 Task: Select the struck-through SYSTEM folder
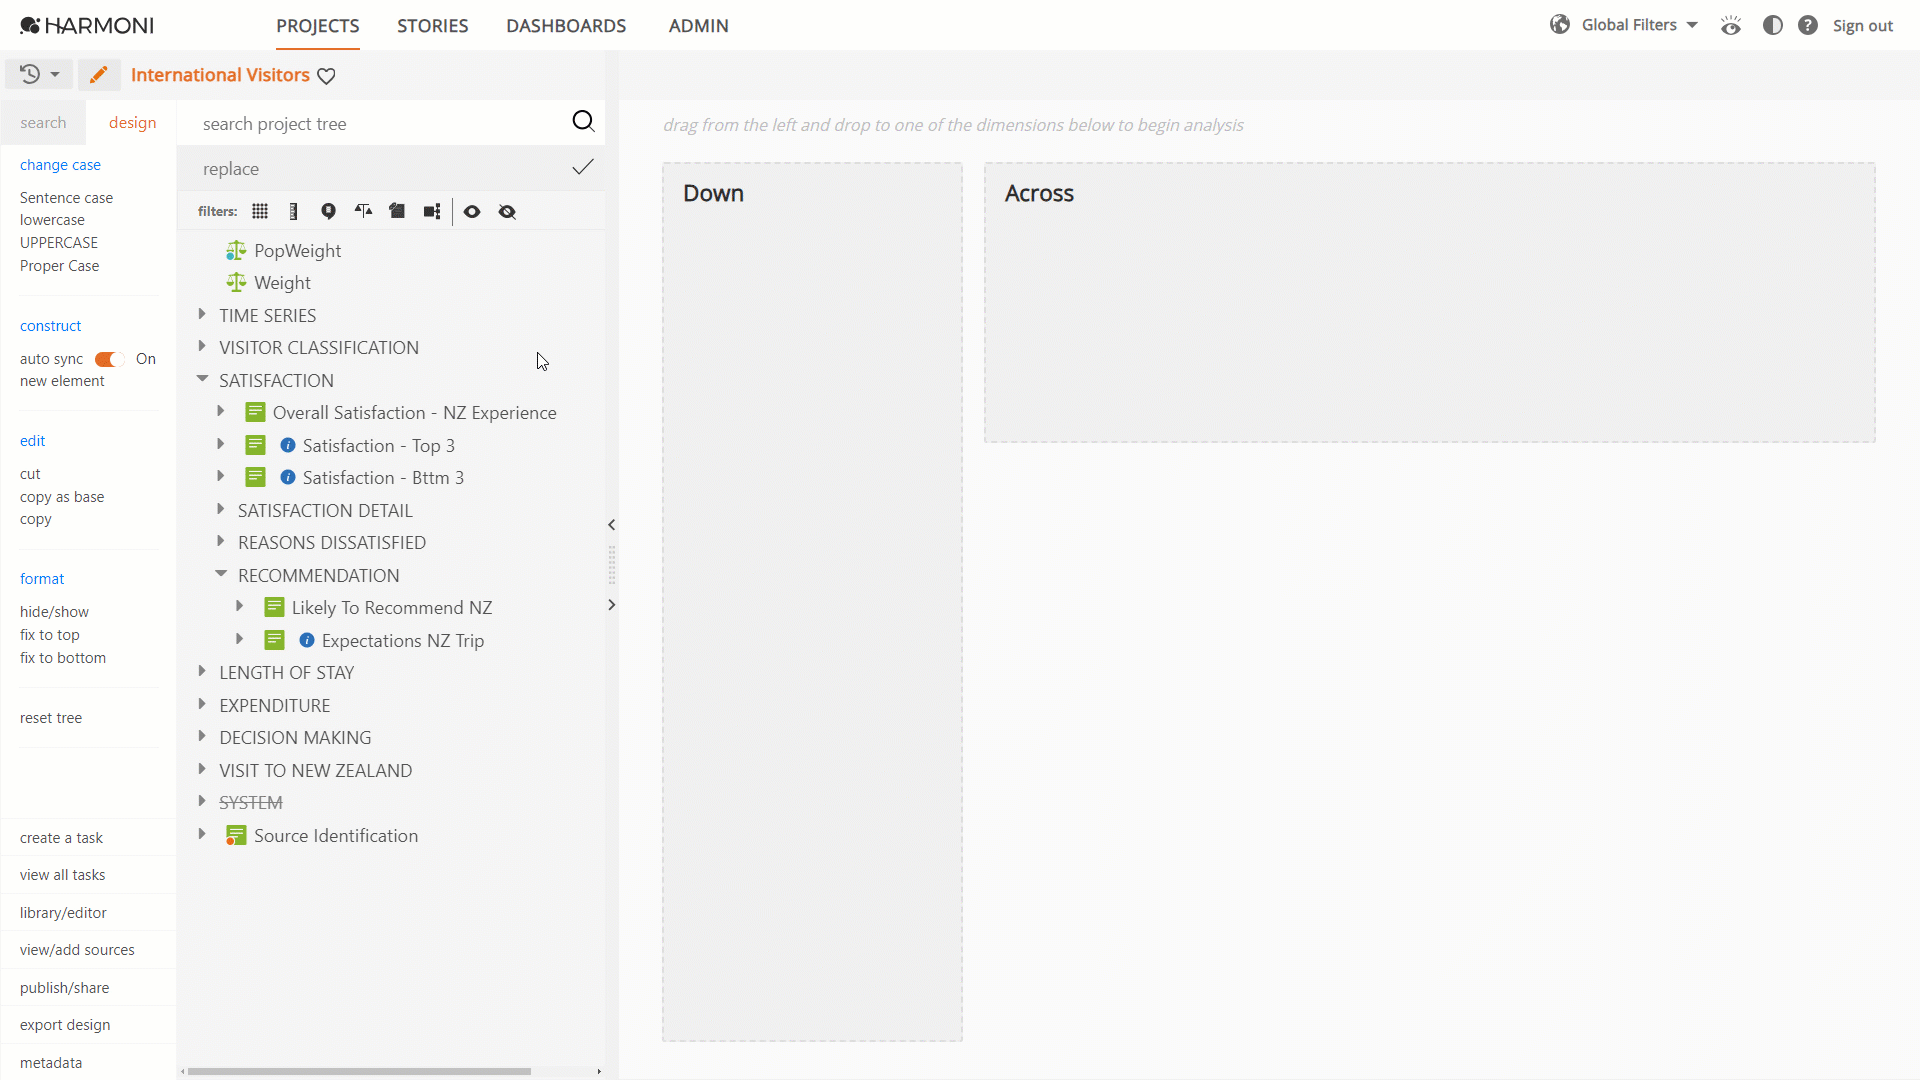tap(250, 803)
